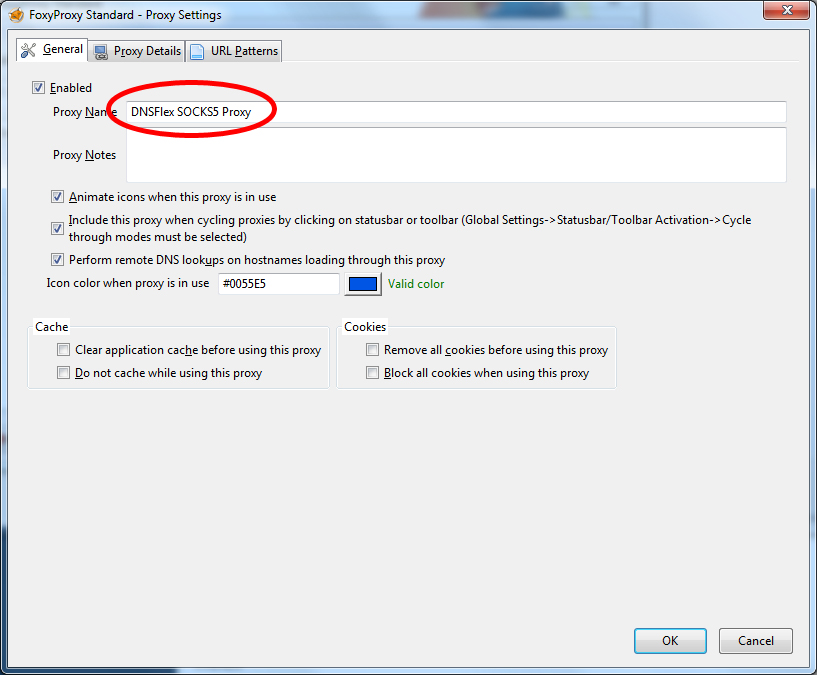Screen dimensions: 817x675
Task: Click the Cookies group heading
Action: 365,327
